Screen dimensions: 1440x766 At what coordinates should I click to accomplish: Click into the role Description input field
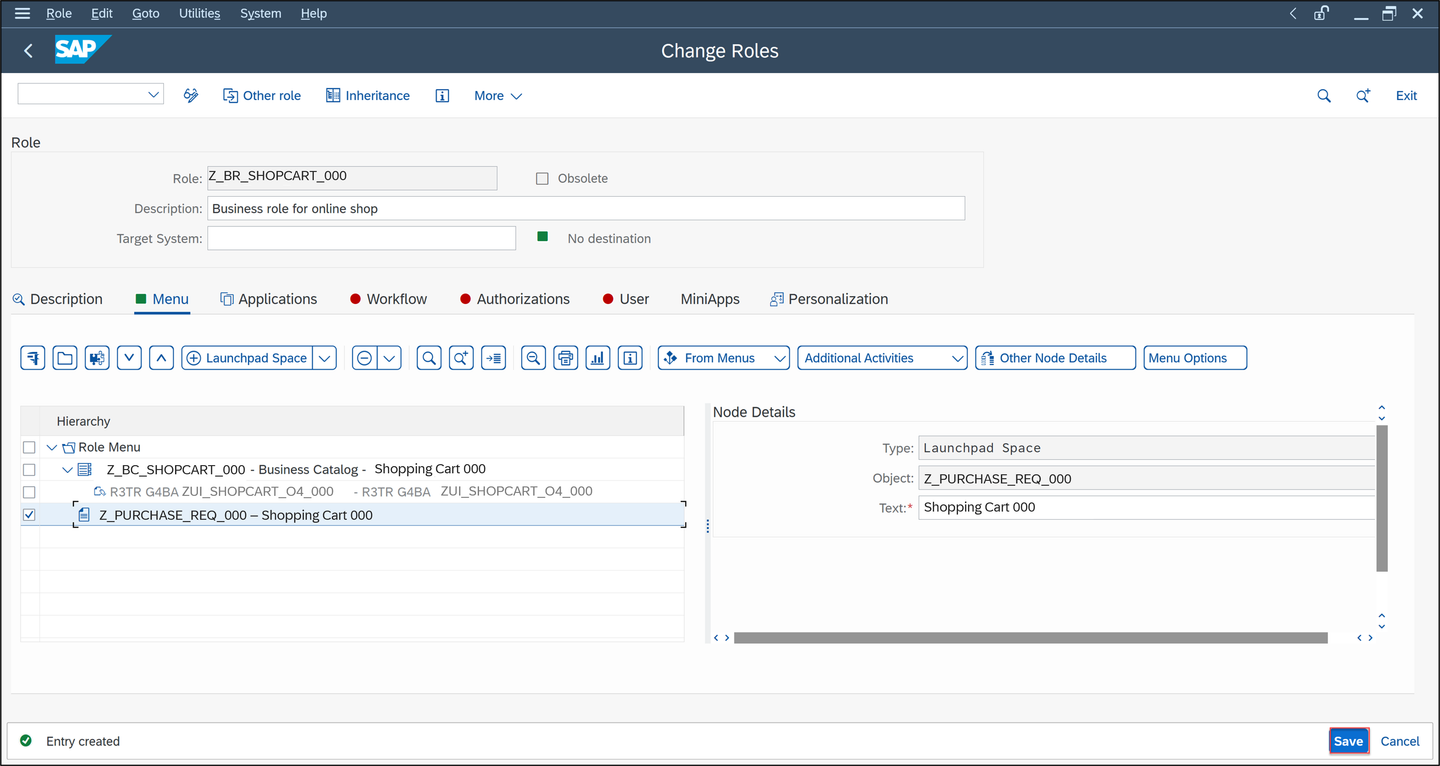click(x=586, y=208)
